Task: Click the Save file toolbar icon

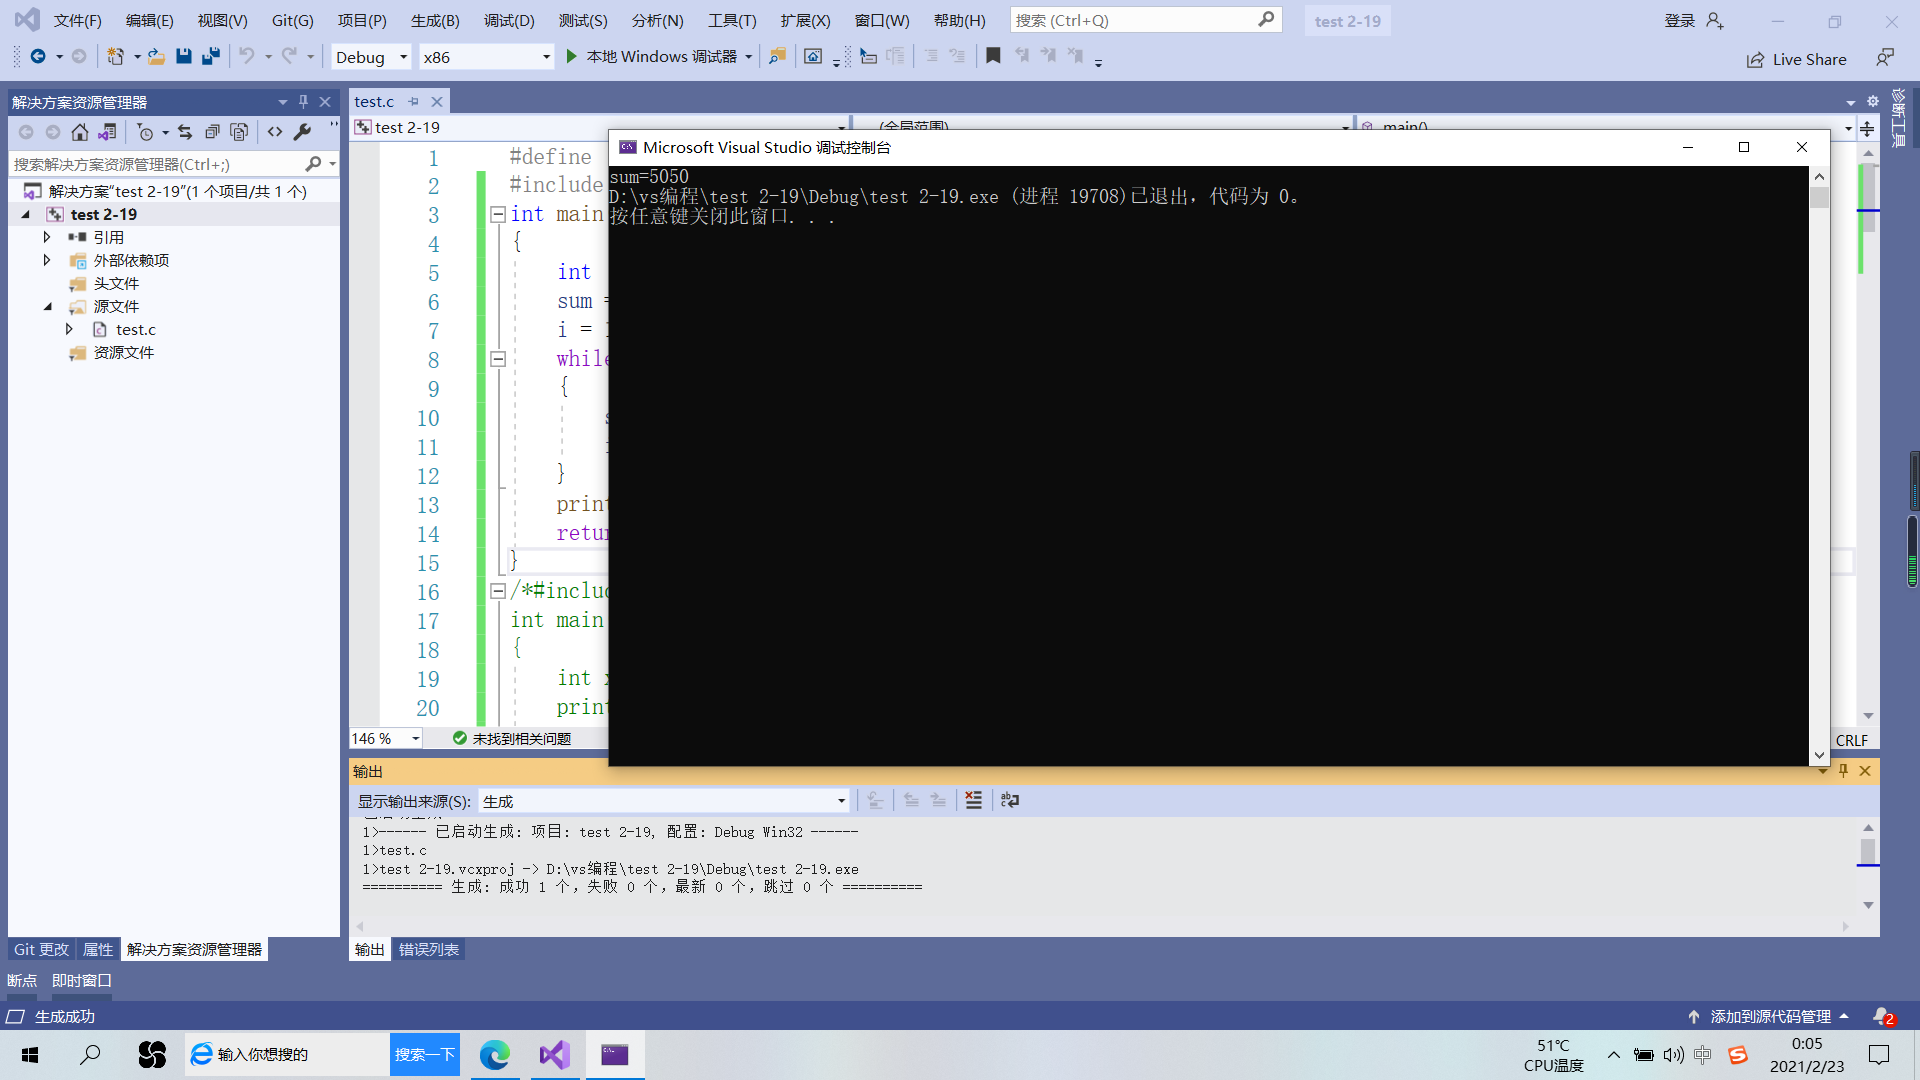Action: (183, 57)
